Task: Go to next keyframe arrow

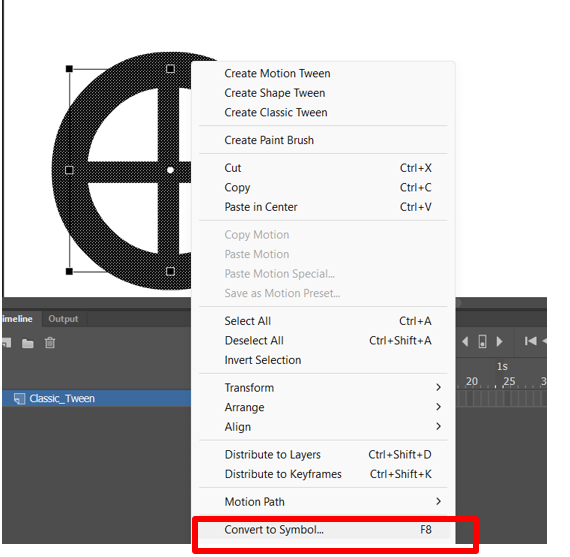Action: click(x=499, y=342)
